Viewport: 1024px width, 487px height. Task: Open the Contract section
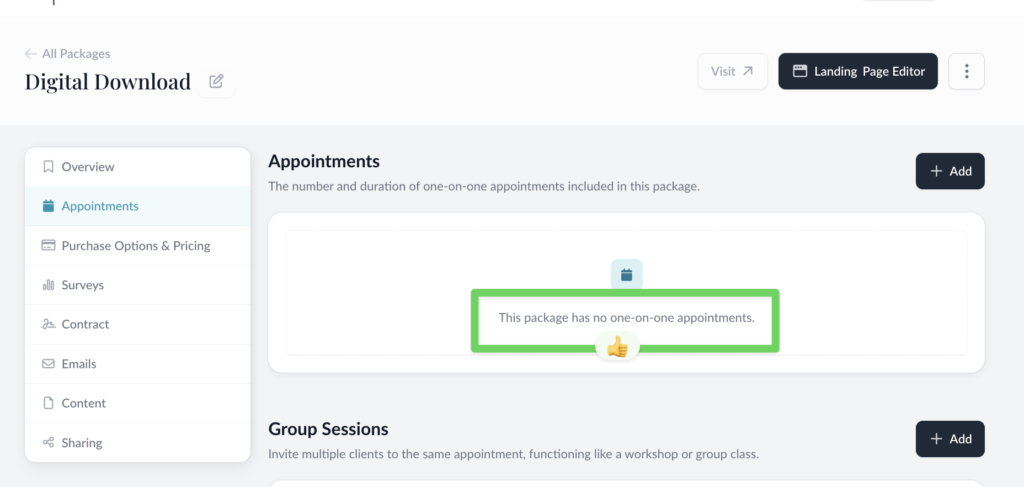[x=85, y=324]
